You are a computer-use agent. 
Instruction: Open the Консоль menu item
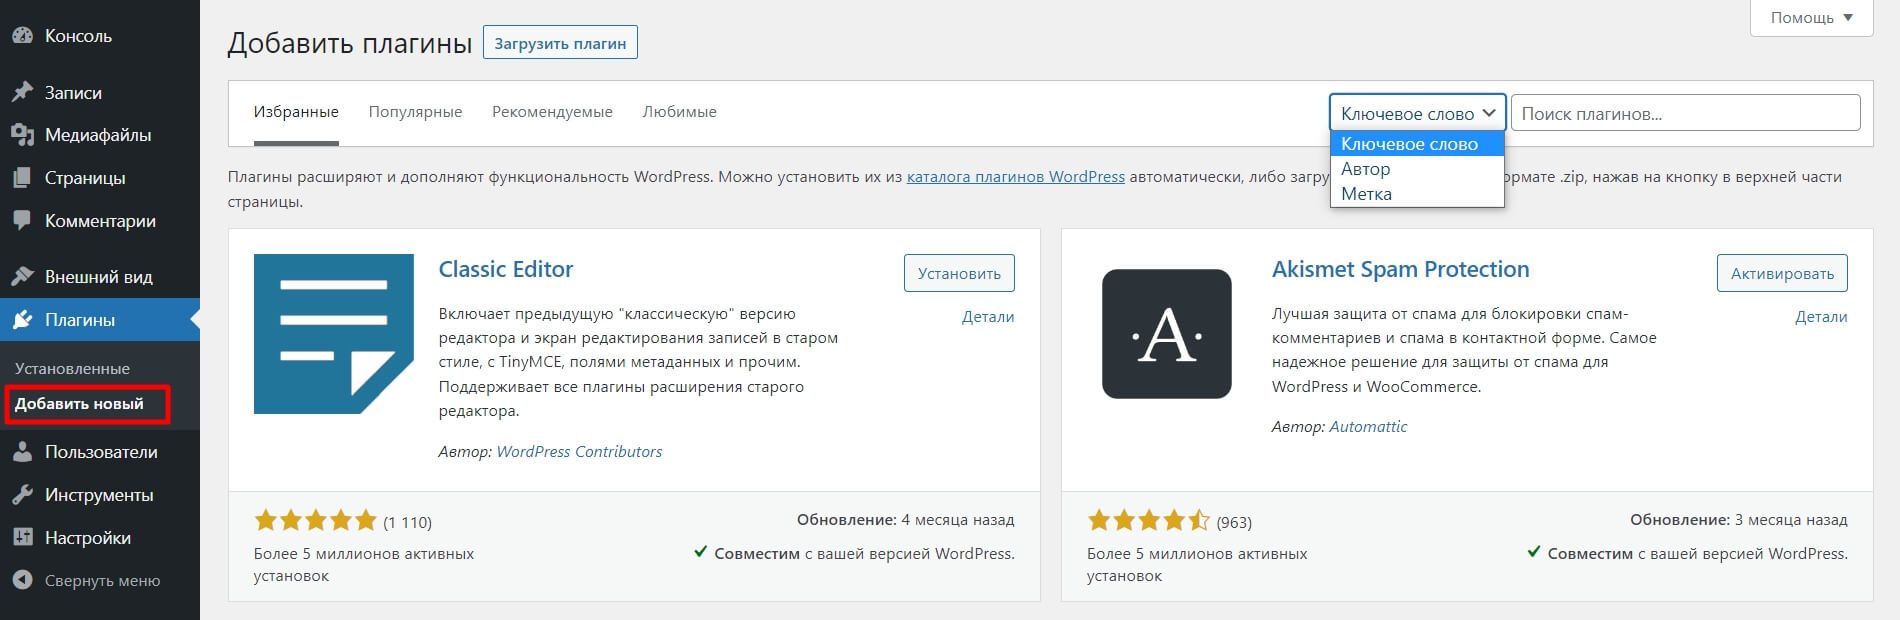(x=100, y=36)
